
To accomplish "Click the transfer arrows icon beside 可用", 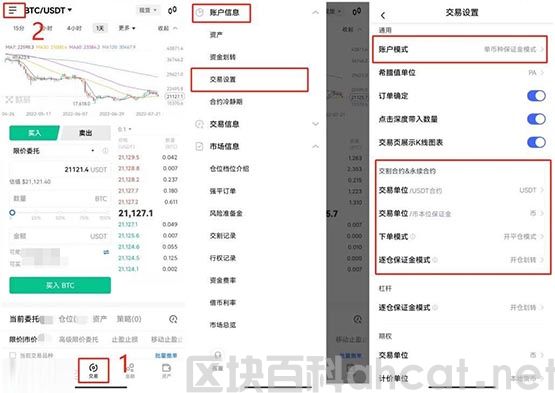I will coord(106,252).
